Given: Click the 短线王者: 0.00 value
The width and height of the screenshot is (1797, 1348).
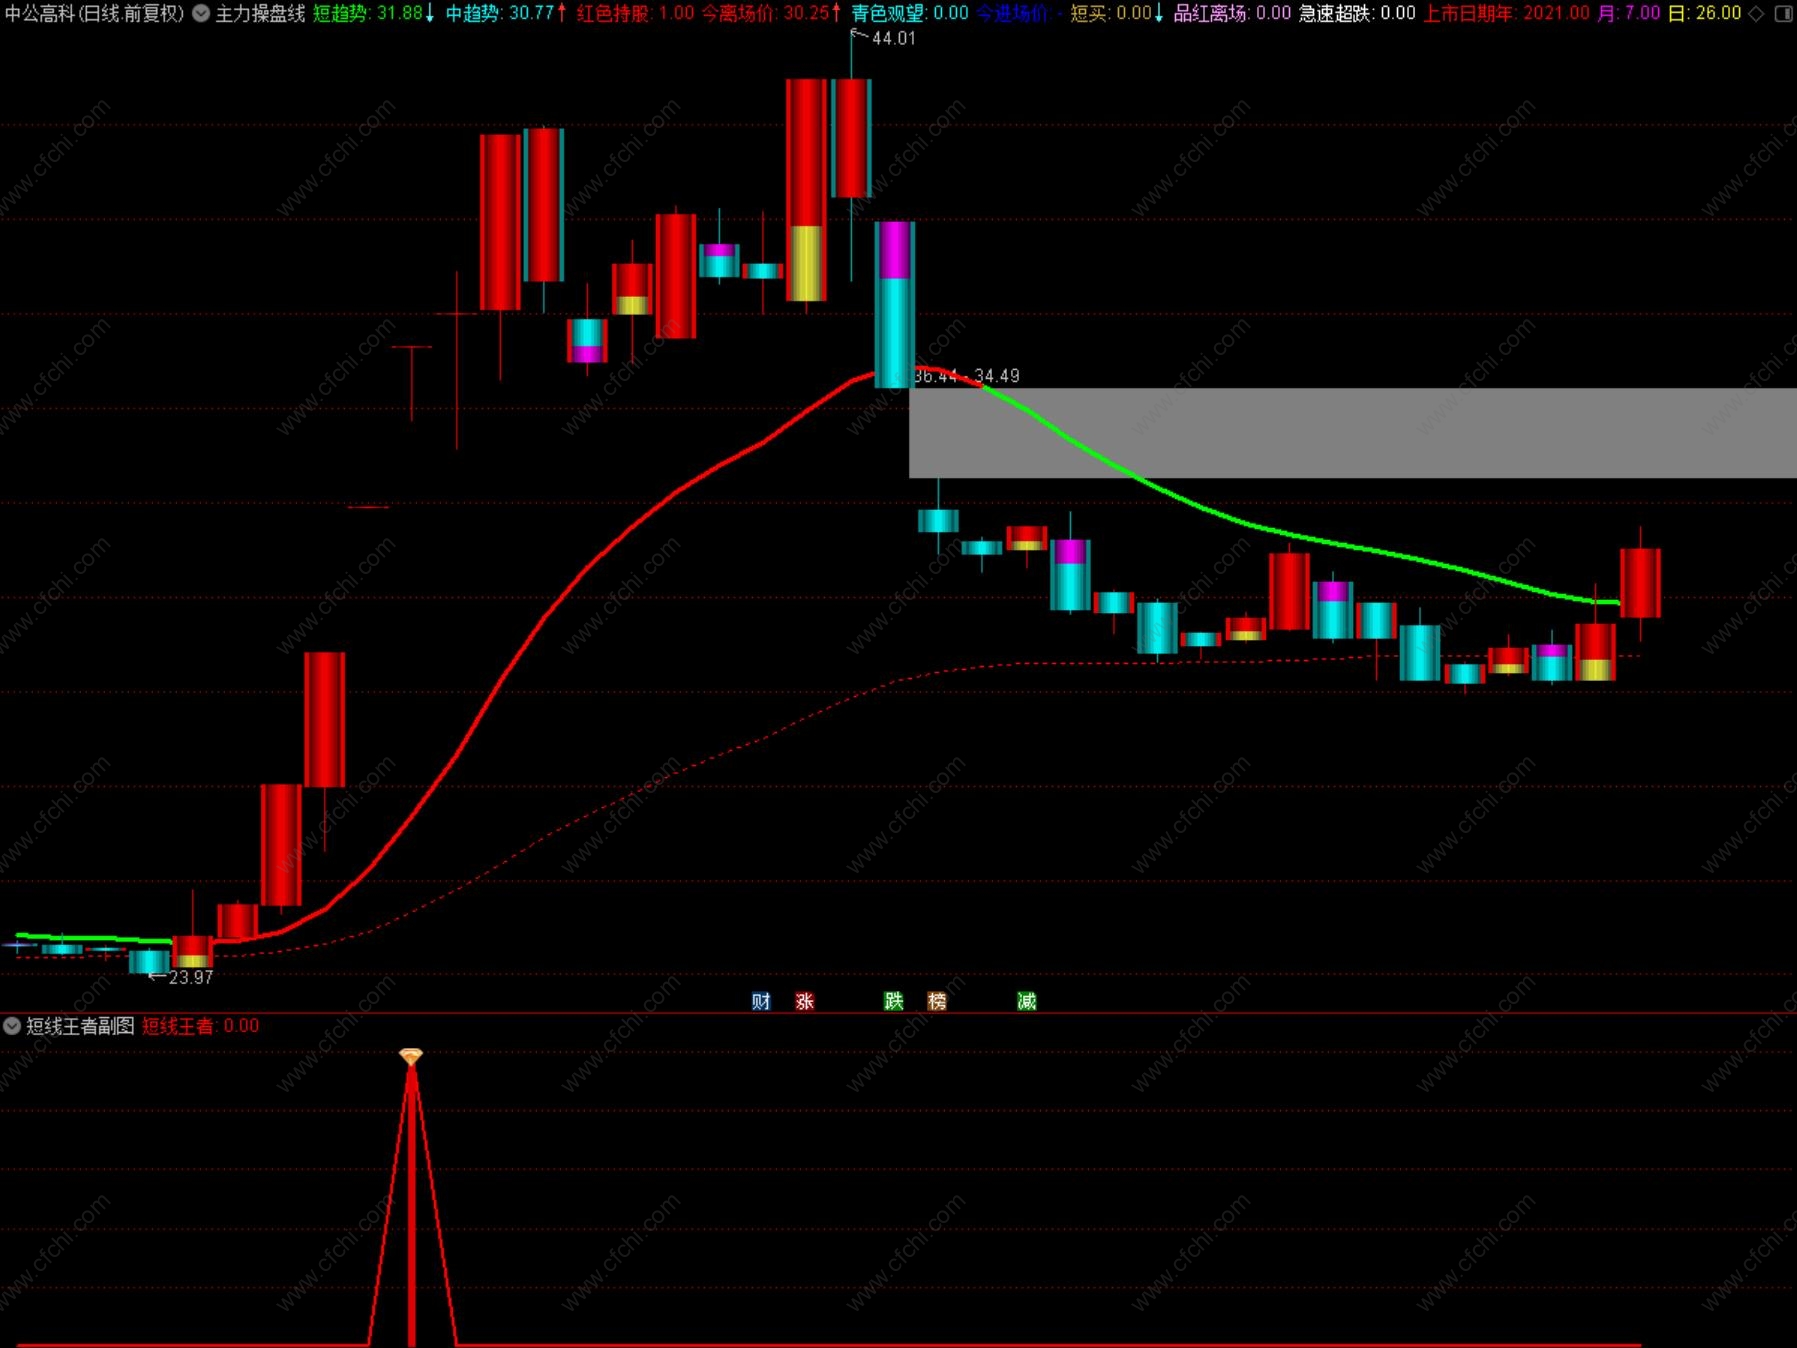Looking at the screenshot, I should coord(200,1026).
